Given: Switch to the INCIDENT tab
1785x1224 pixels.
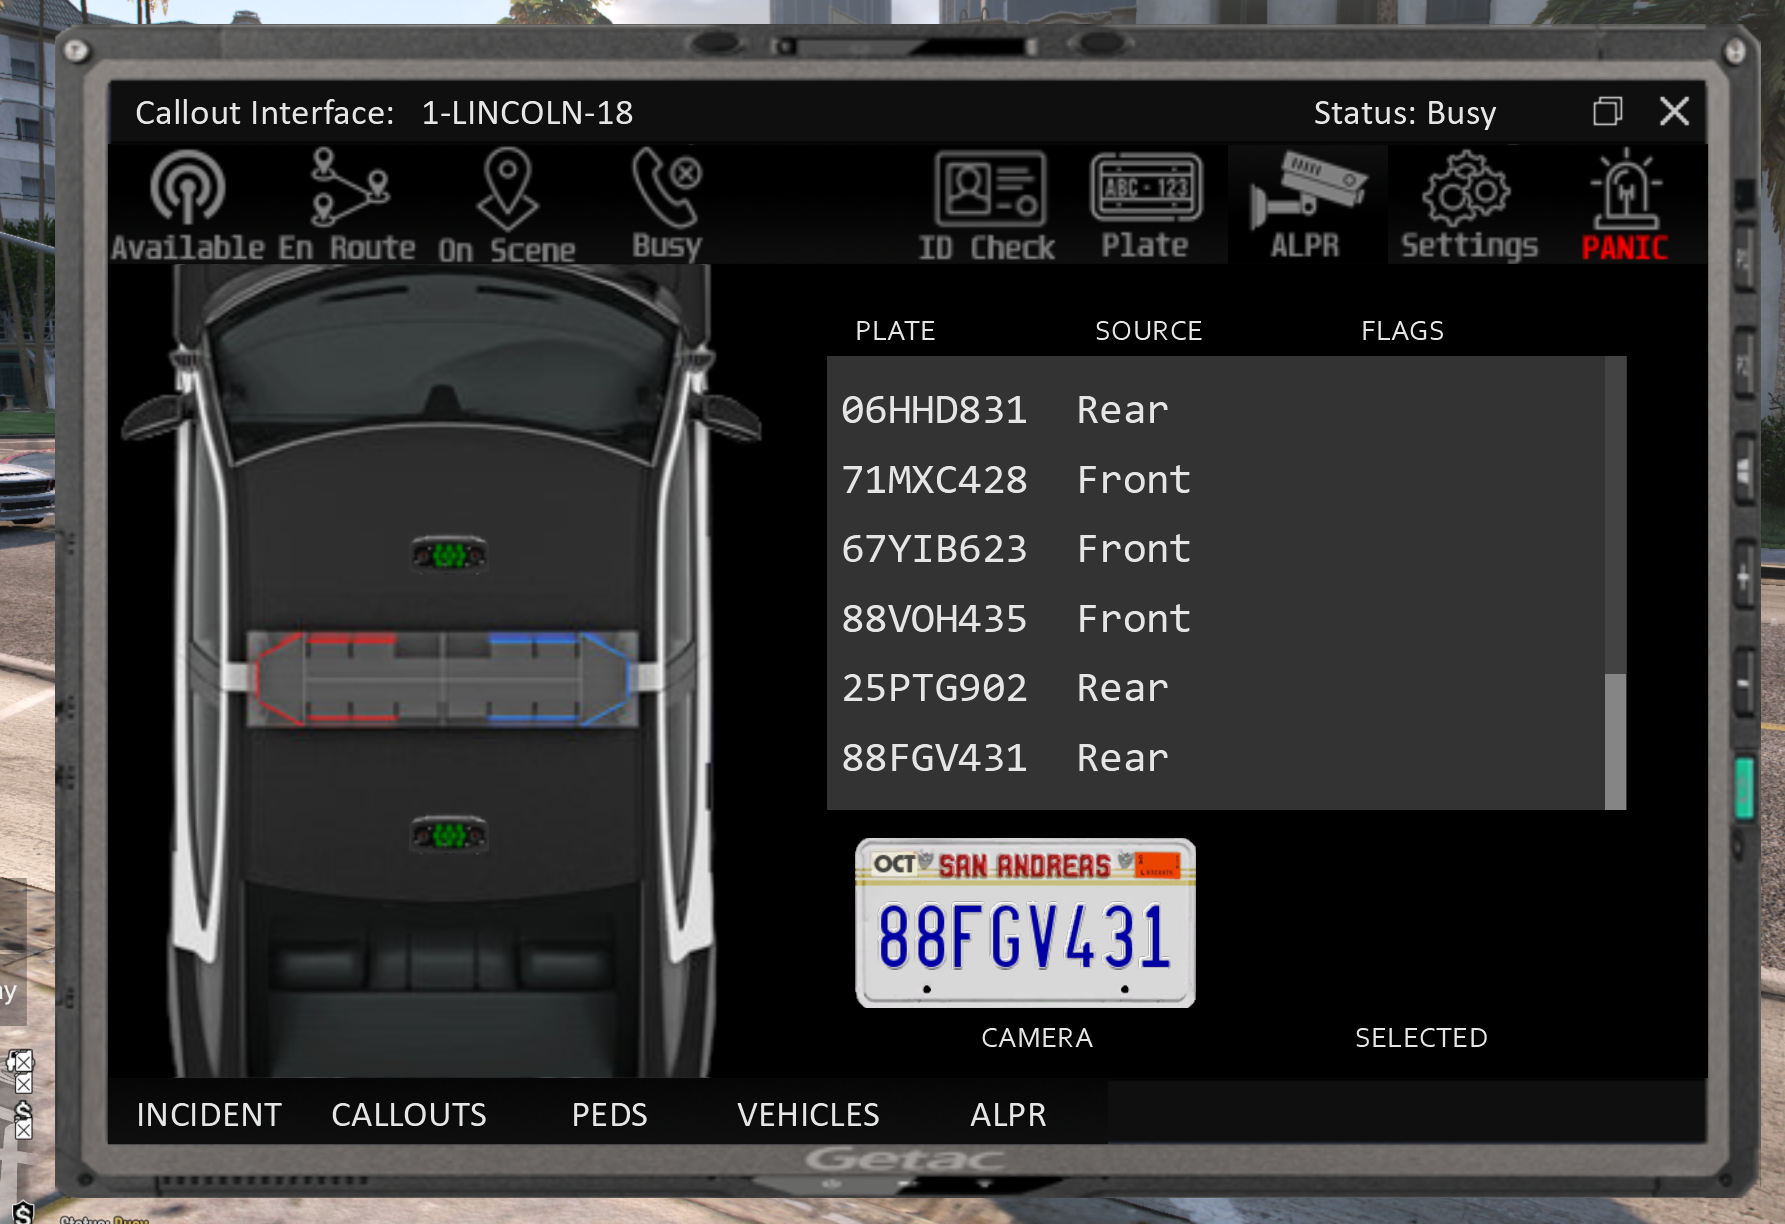Looking at the screenshot, I should tap(209, 1114).
